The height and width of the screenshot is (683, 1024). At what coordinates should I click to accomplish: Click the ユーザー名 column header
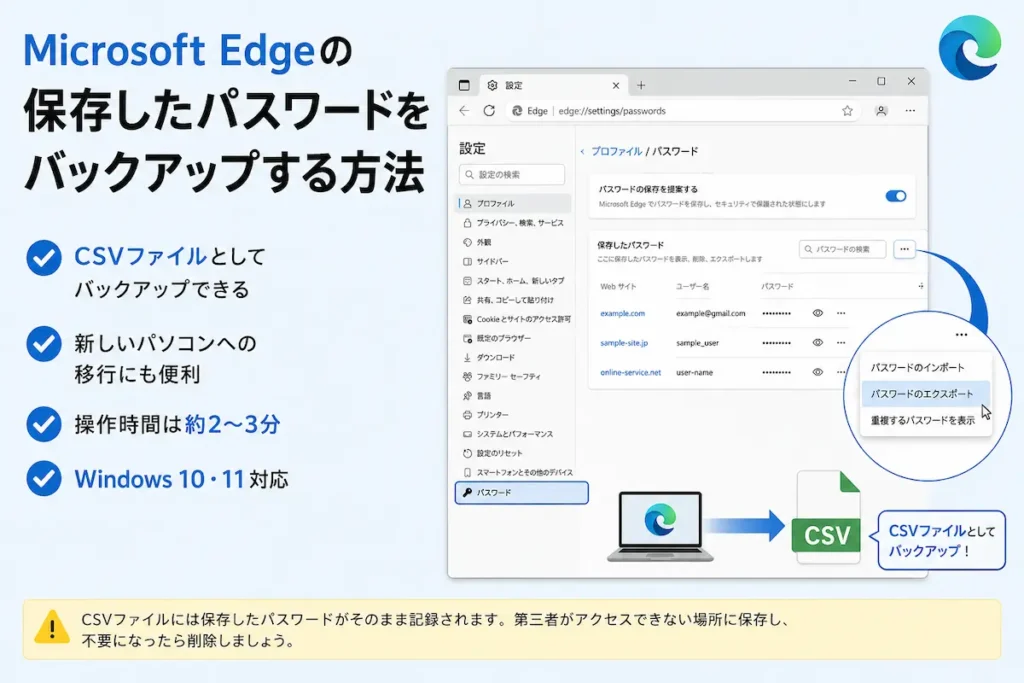[692, 287]
